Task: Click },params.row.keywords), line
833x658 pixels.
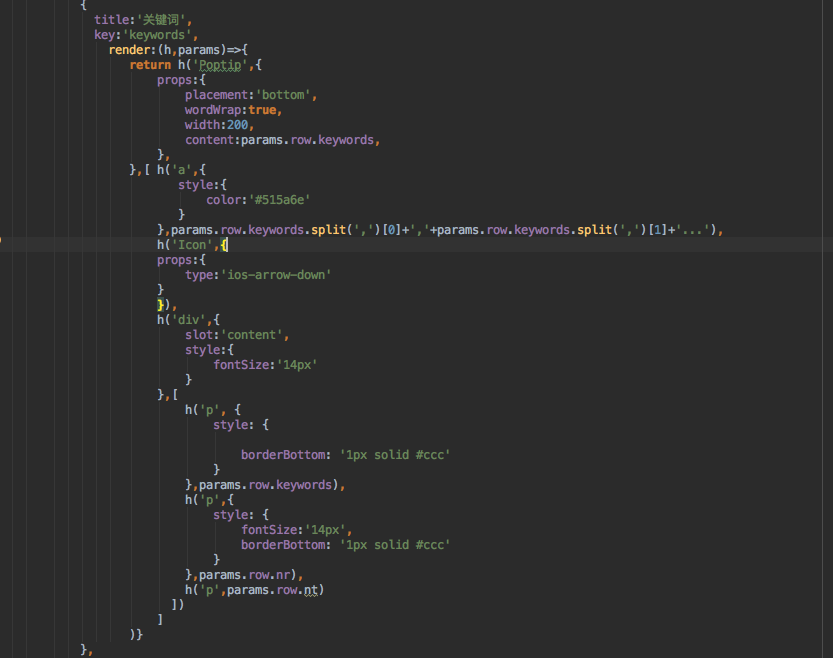Action: click(265, 485)
